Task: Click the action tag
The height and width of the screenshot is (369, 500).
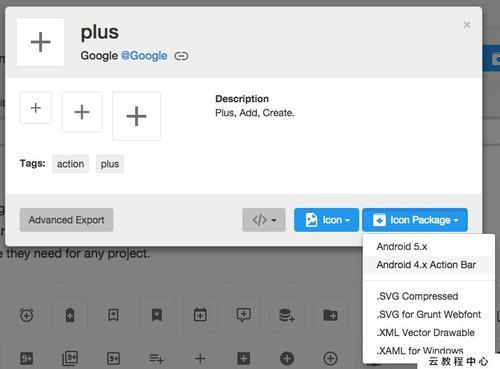Action: (x=70, y=164)
